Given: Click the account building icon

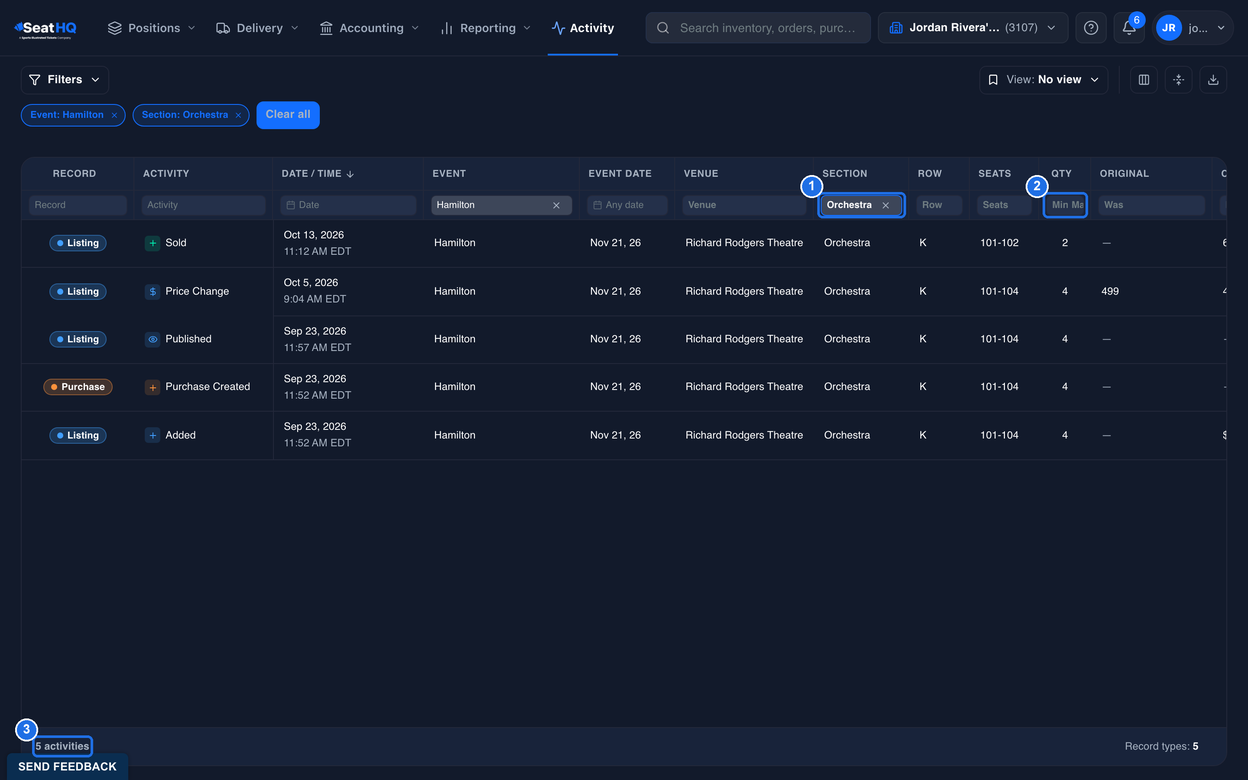Looking at the screenshot, I should click(896, 28).
